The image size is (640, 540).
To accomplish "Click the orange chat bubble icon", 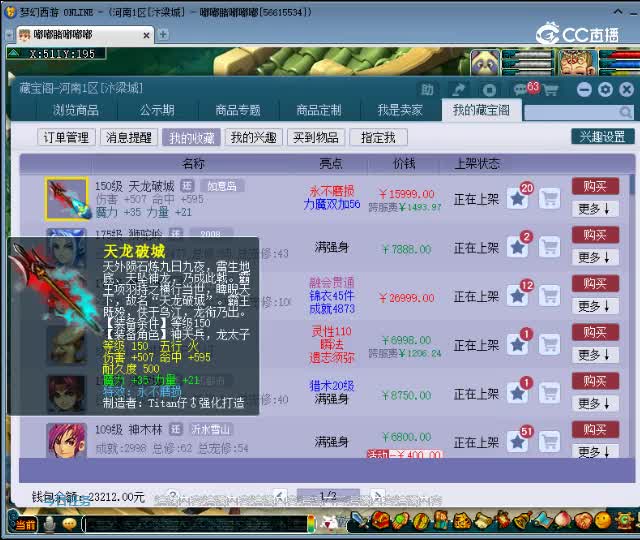I will [69, 524].
